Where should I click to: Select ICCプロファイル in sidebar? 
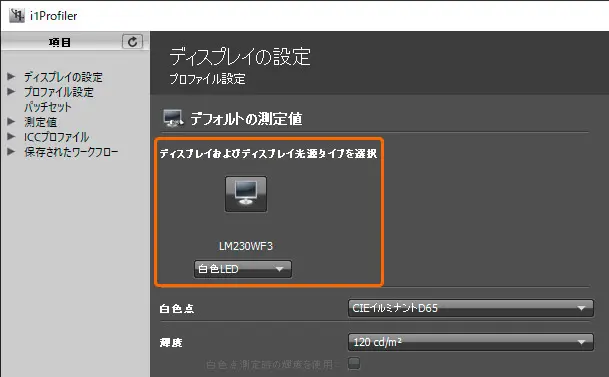tap(57, 137)
